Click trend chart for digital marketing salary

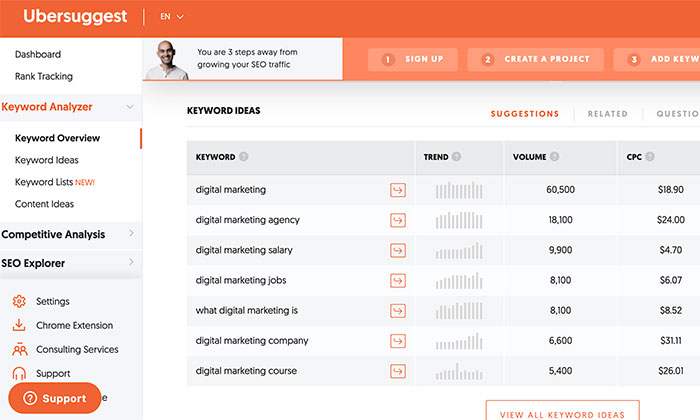tap(459, 250)
